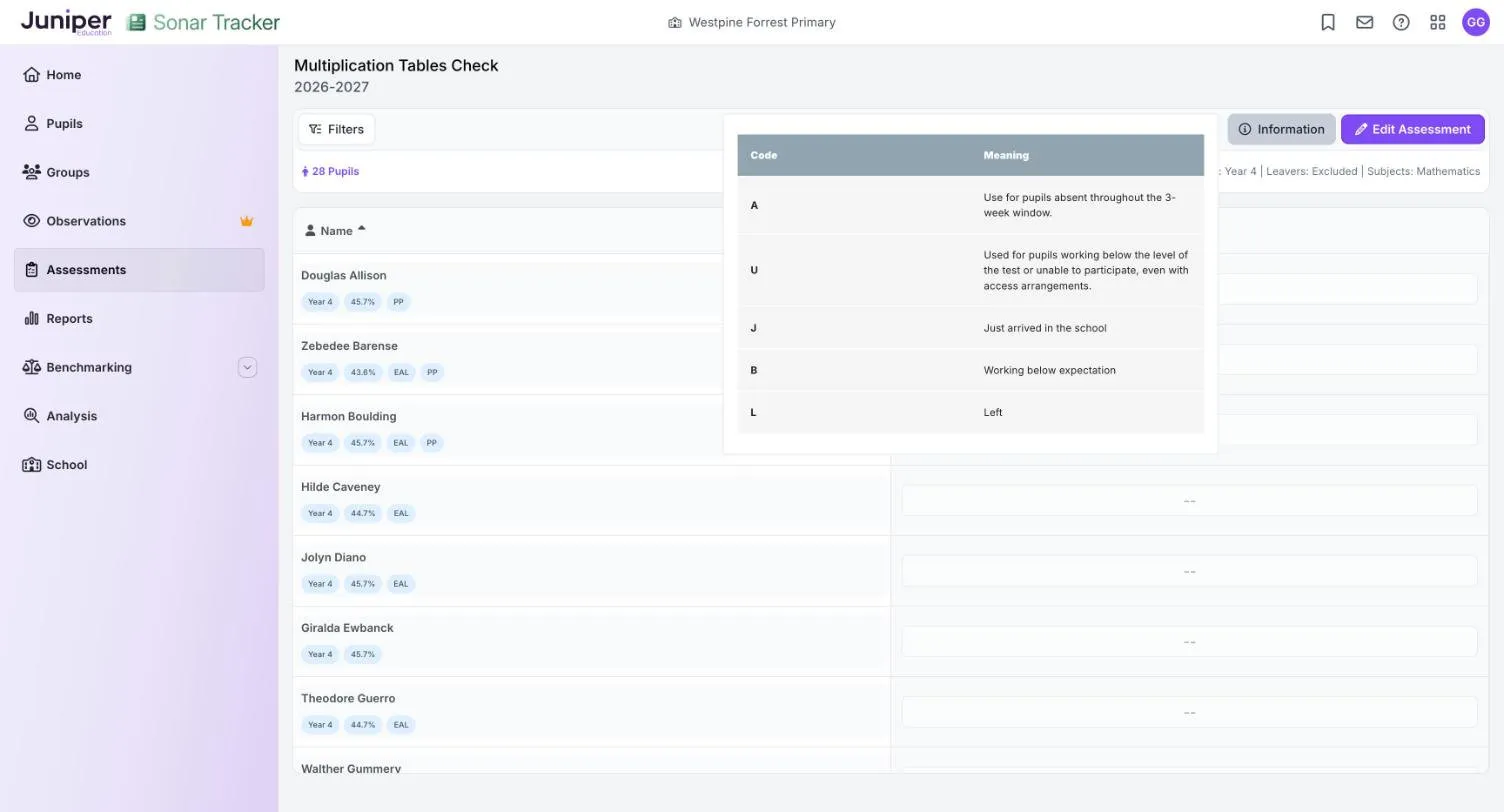Click the Year 4 tag under Giralda Ewbanck
1504x812 pixels.
[320, 654]
